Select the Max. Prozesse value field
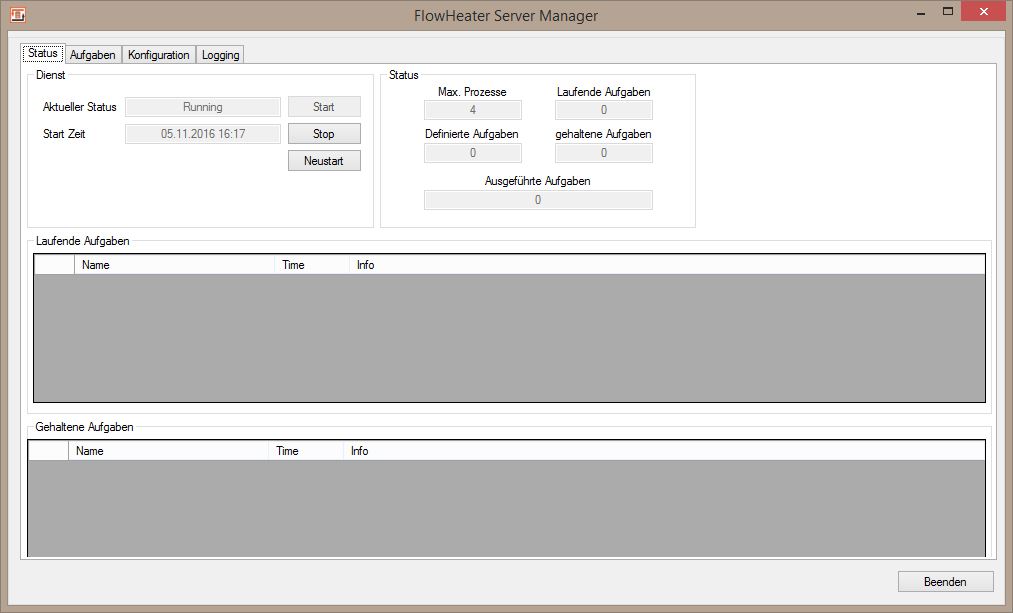The image size is (1013, 613). pyautogui.click(x=472, y=110)
